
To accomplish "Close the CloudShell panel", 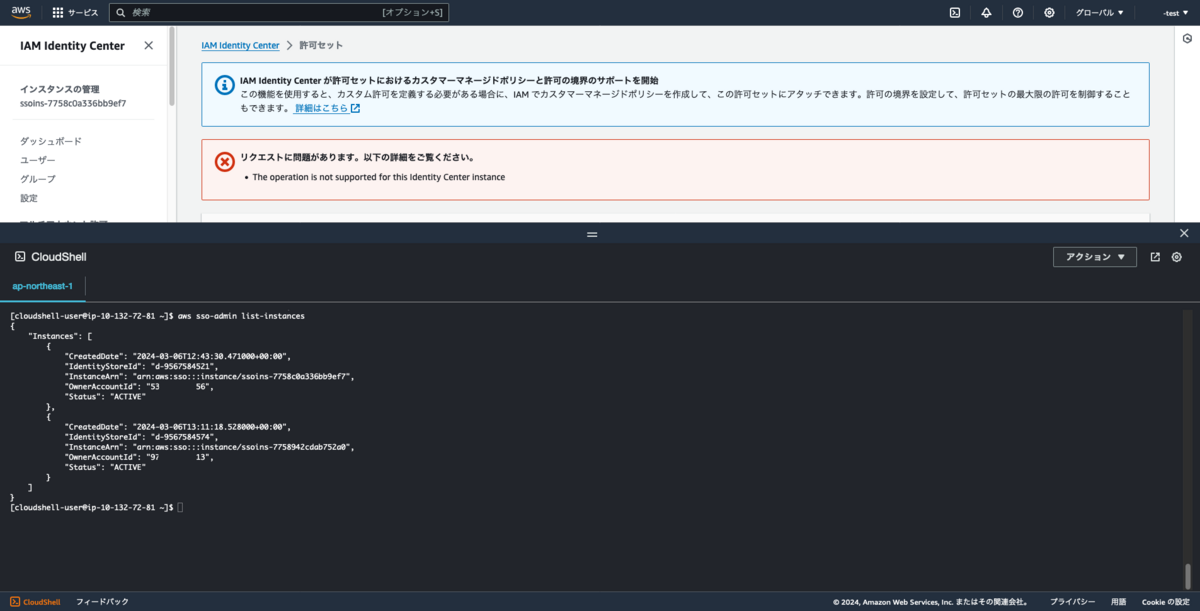I will tap(1185, 233).
